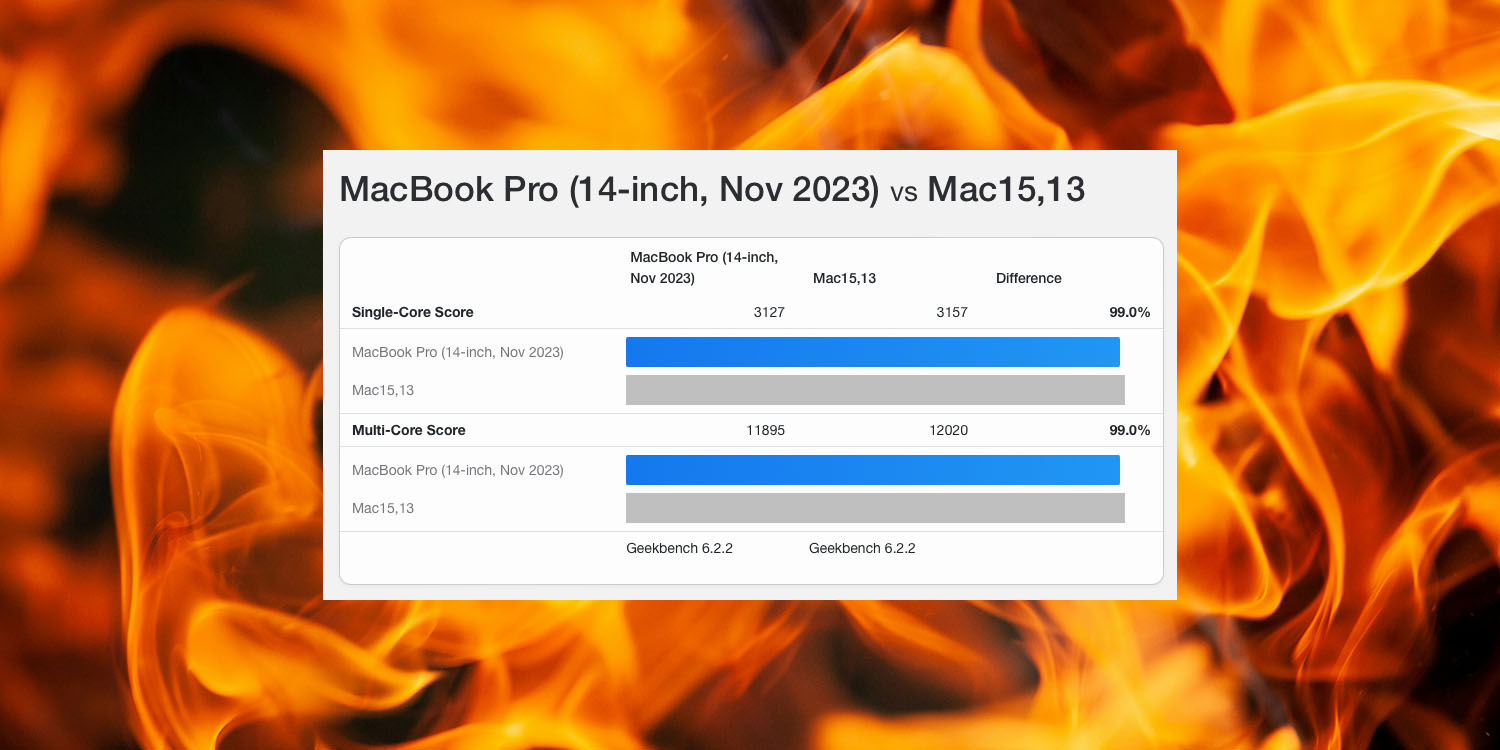Click the Difference column header

1028,278
